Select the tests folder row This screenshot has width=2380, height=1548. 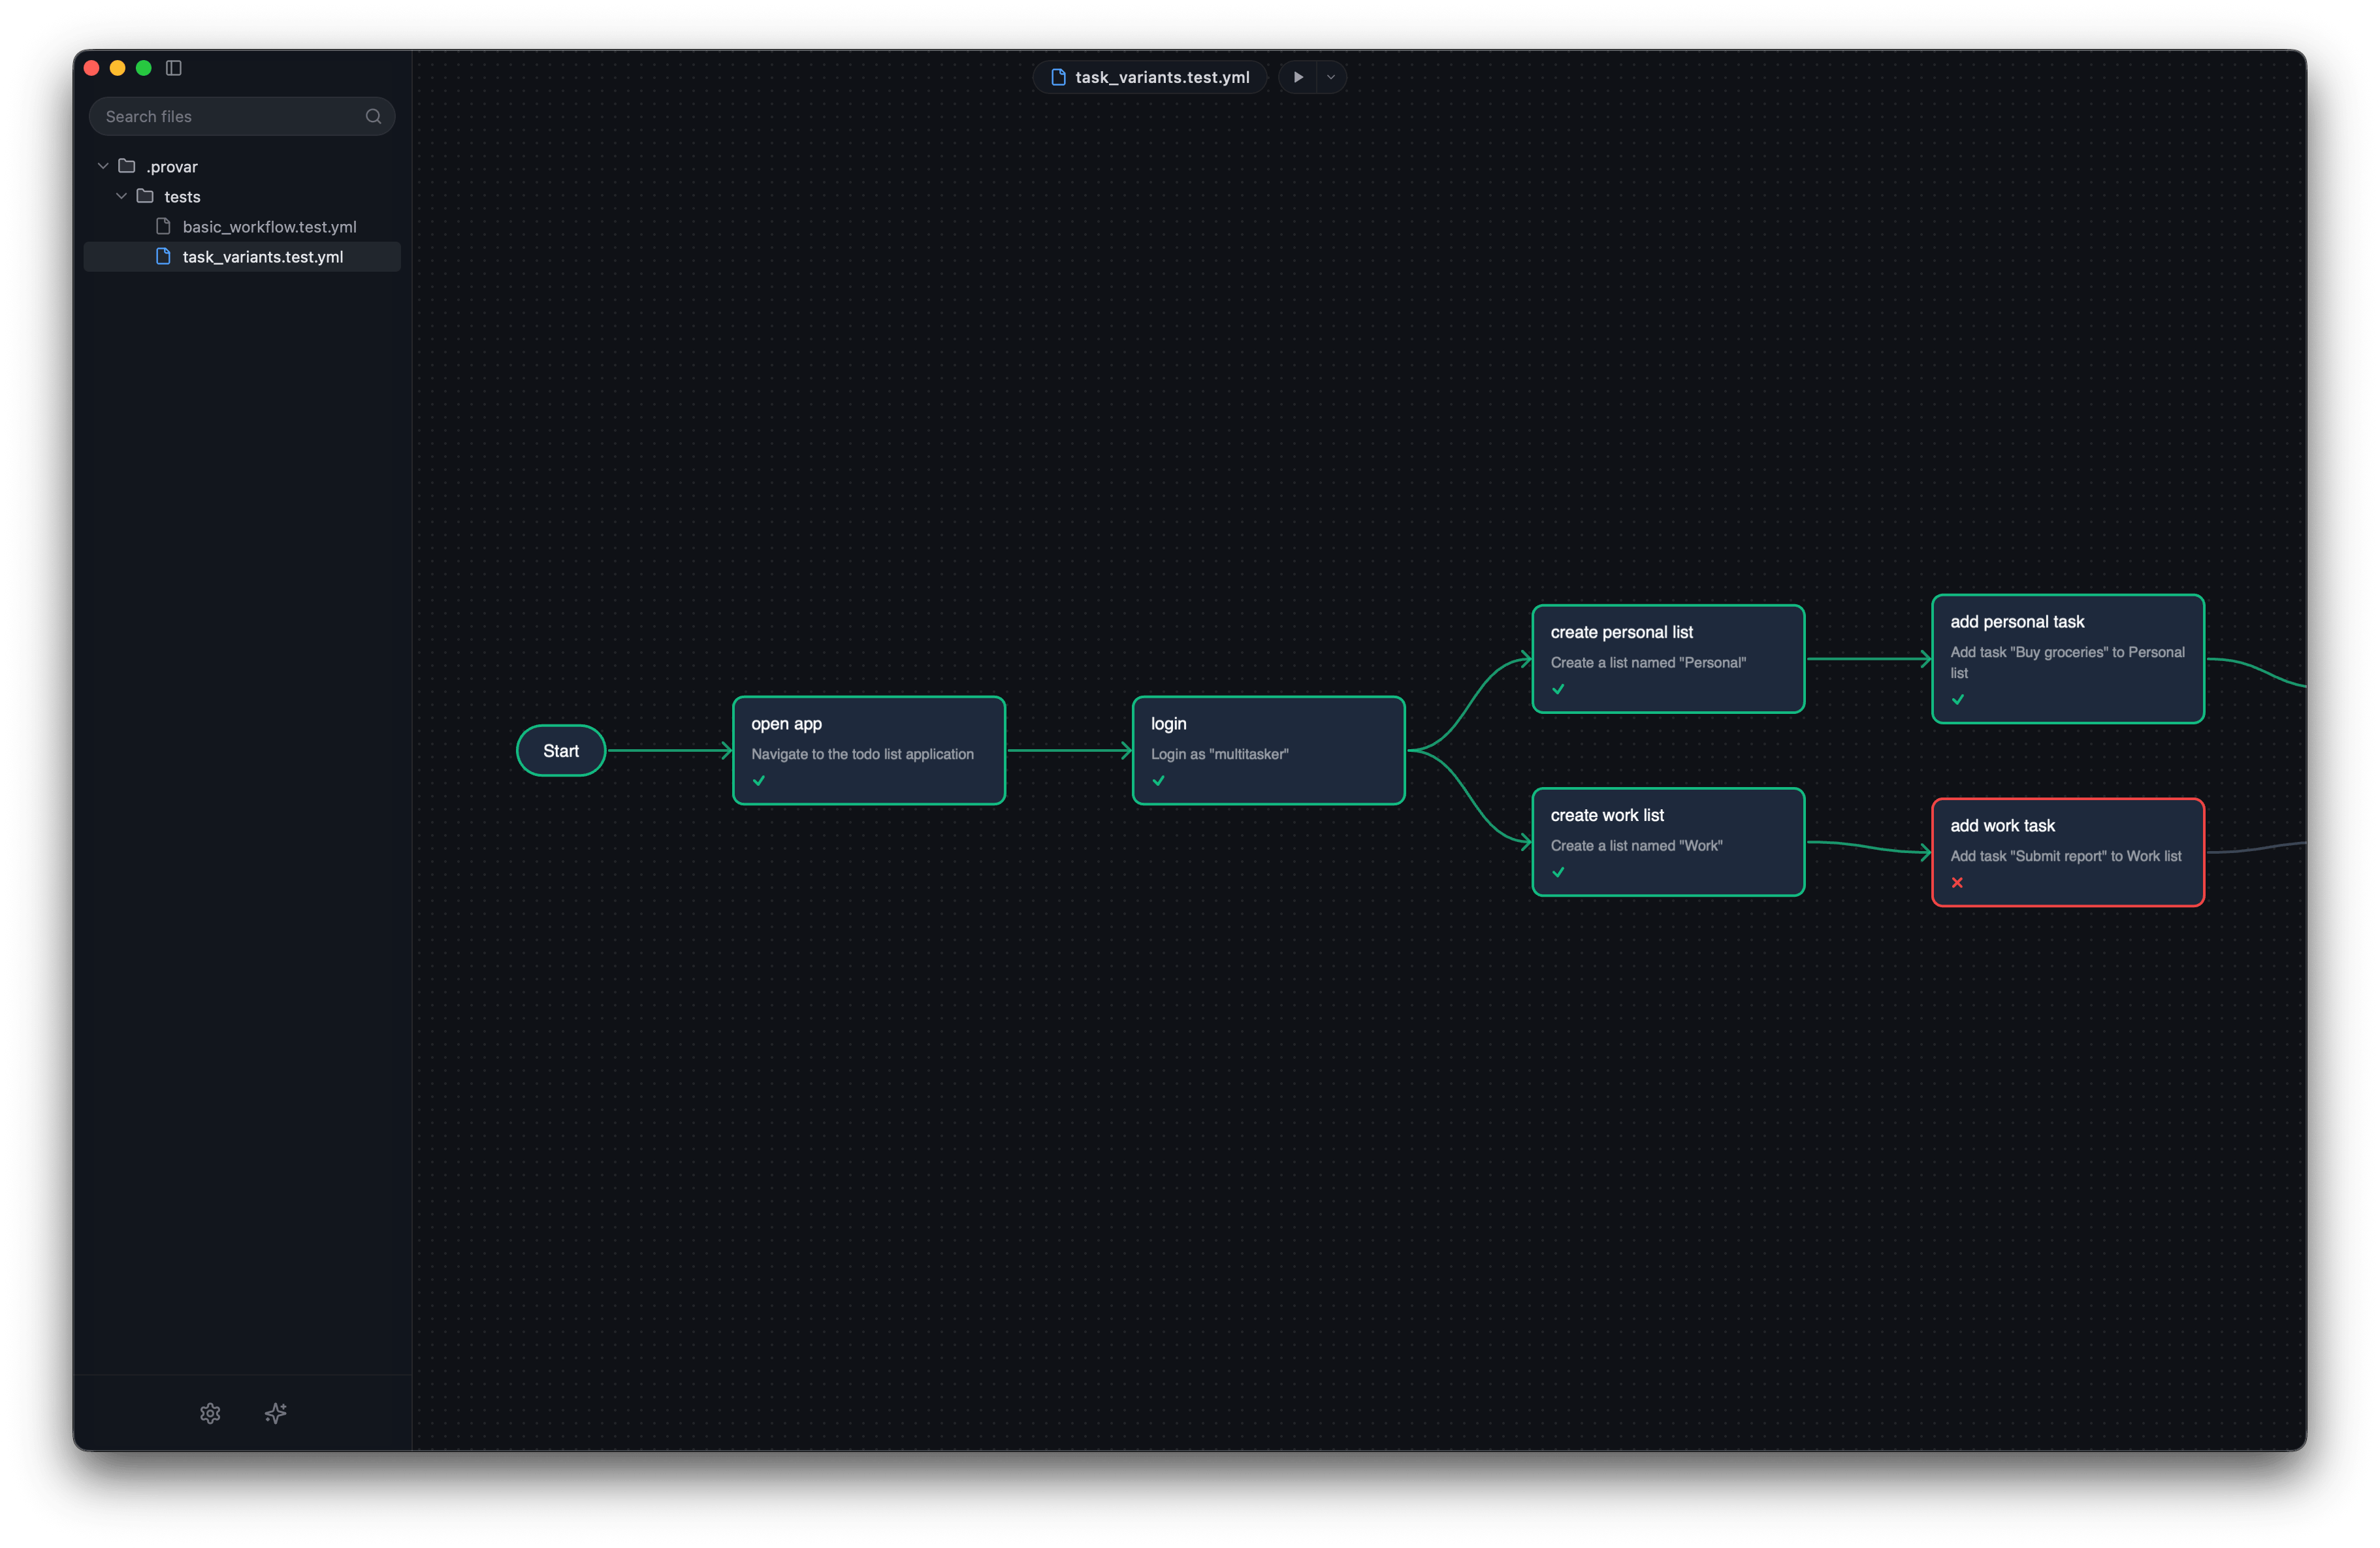click(242, 196)
